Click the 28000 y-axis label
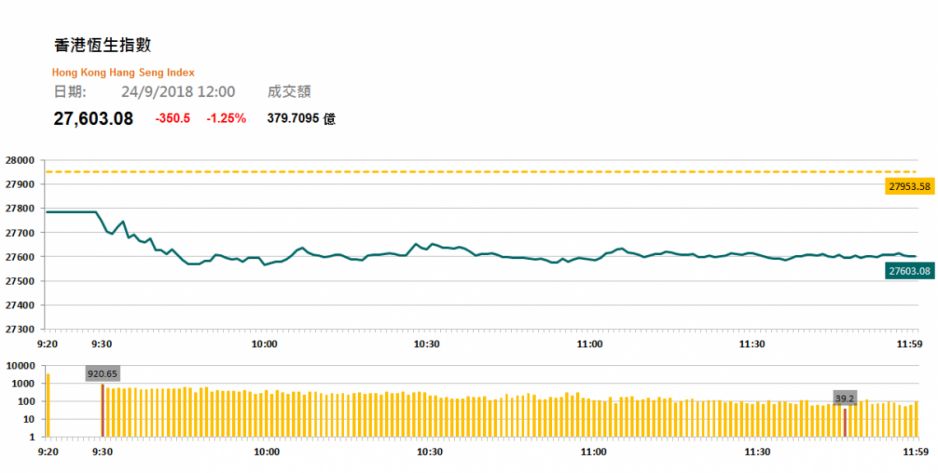The image size is (938, 473). (21, 160)
